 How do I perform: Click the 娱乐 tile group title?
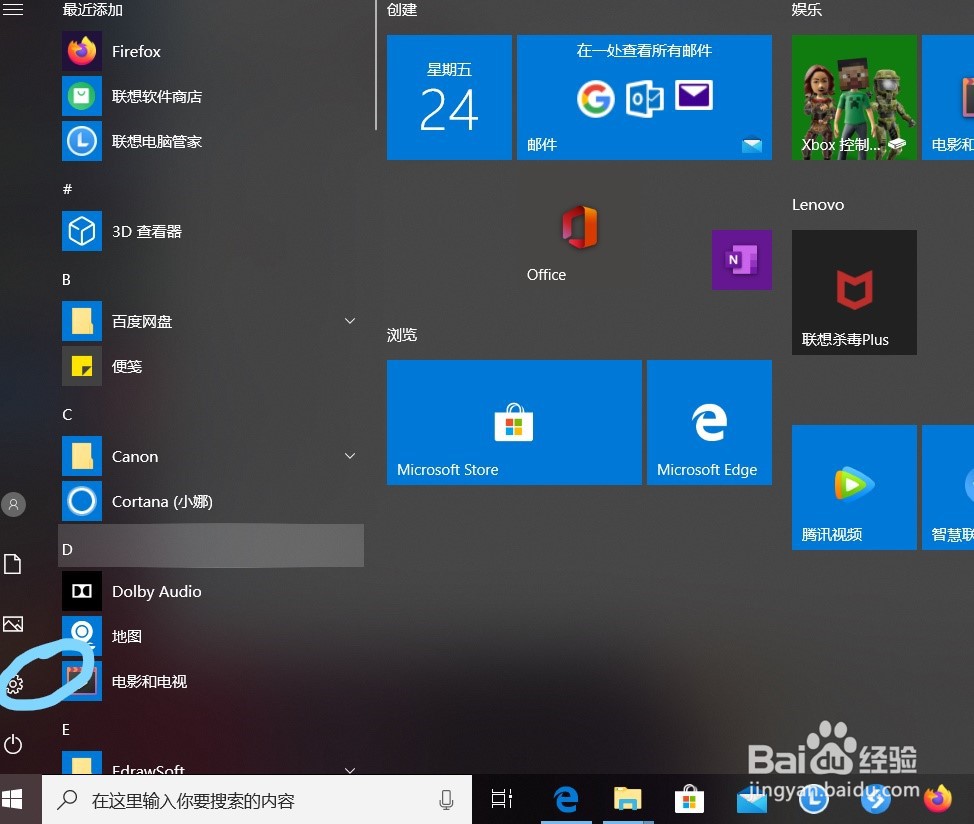tap(807, 9)
